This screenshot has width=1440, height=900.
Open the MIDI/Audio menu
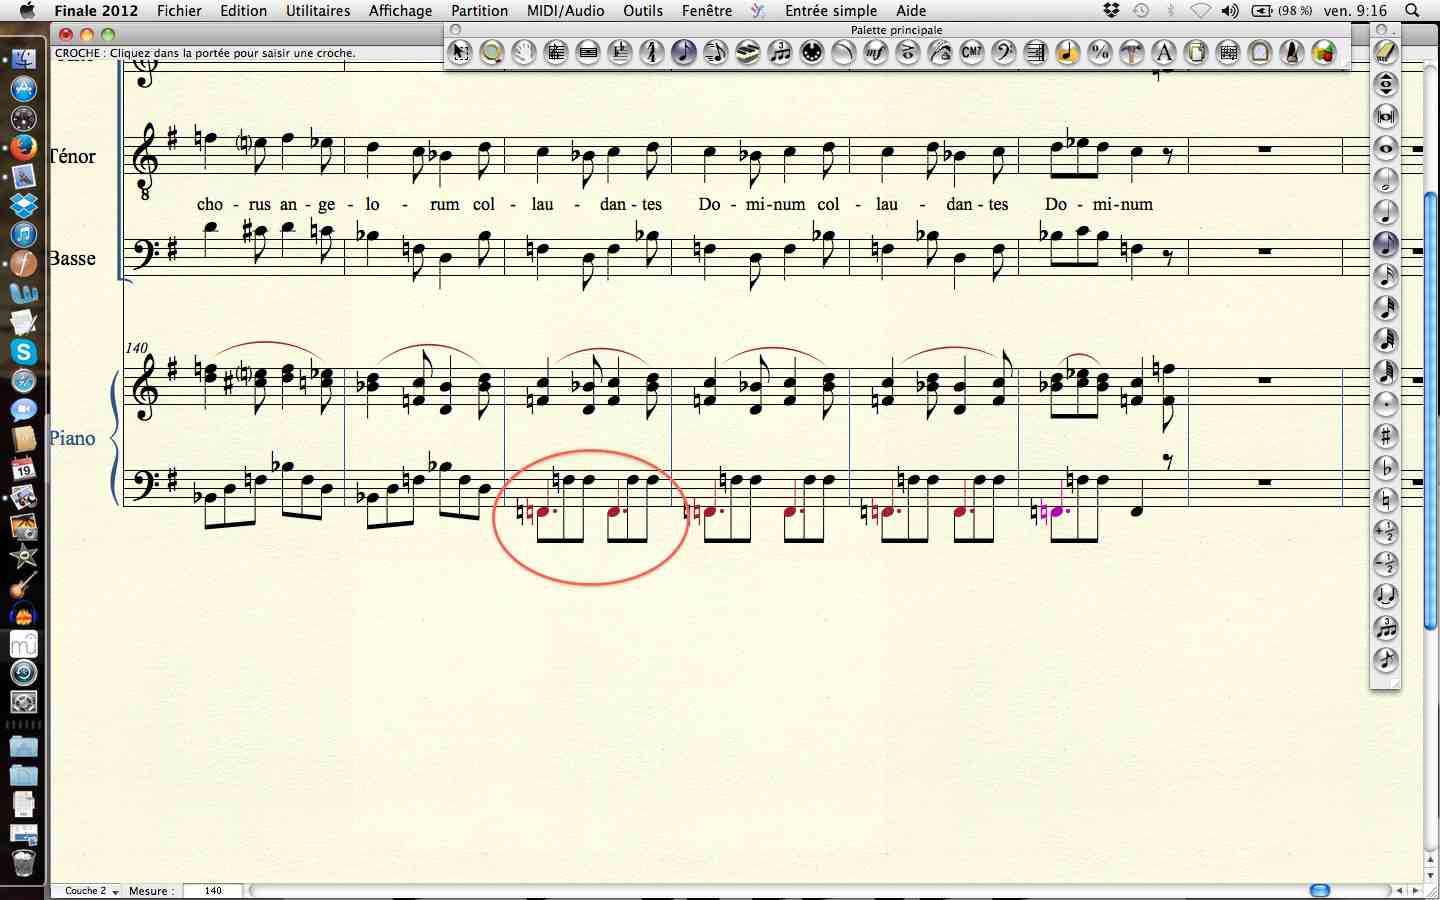tap(565, 11)
